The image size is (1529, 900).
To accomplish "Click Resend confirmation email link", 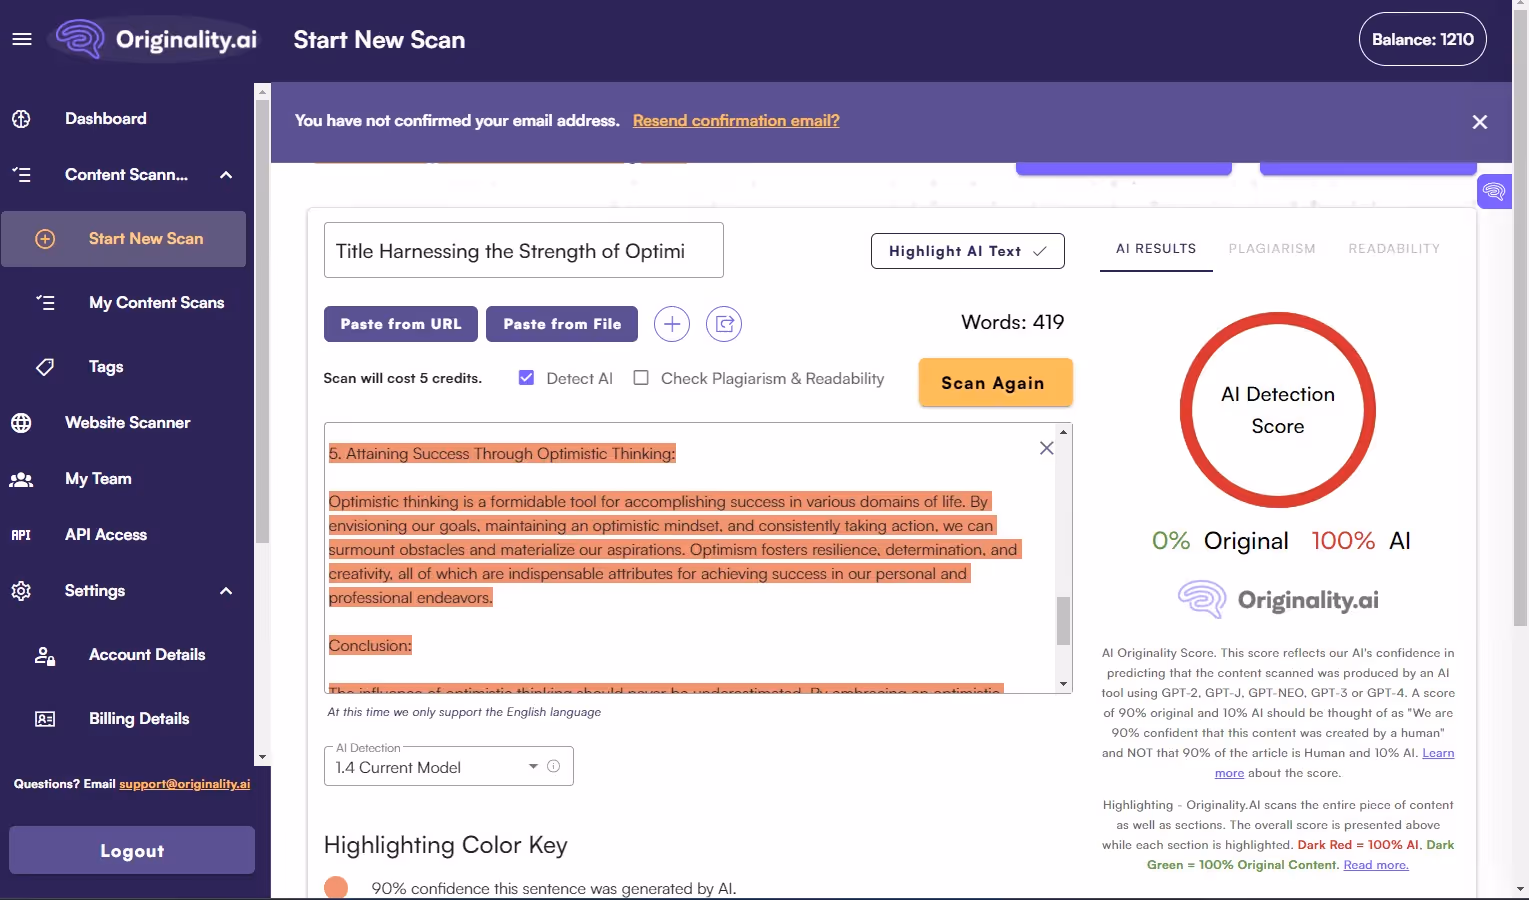I will 736,121.
